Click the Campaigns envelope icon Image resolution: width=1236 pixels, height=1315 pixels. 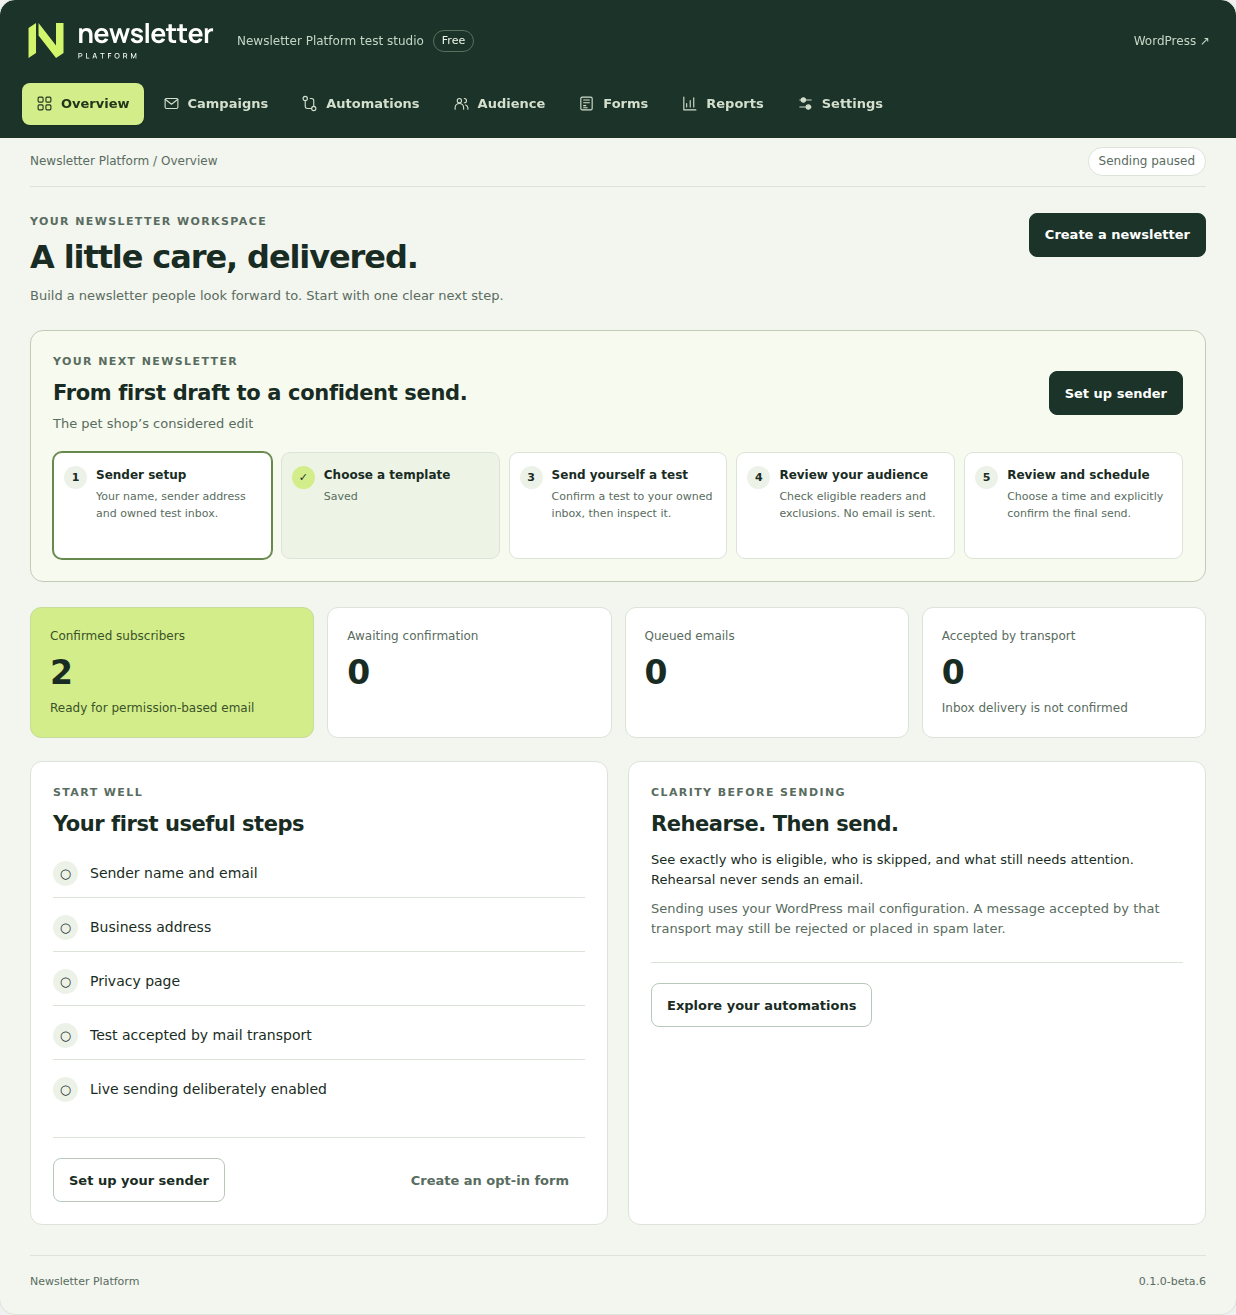click(x=171, y=104)
